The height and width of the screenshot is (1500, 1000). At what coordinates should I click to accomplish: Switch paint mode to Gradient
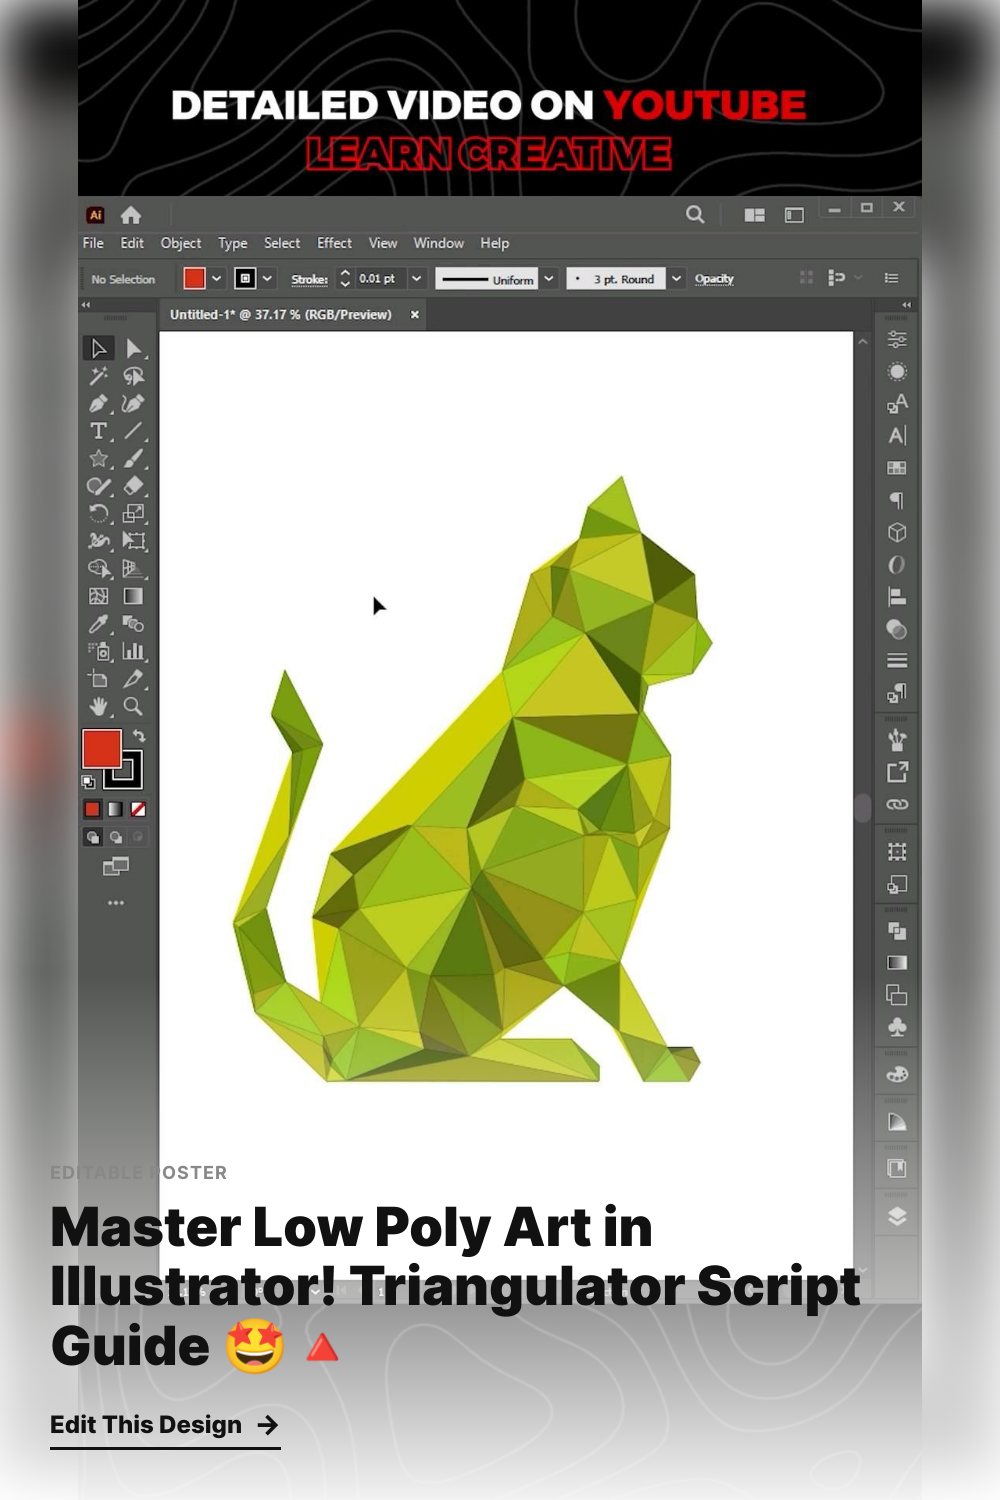pos(115,809)
